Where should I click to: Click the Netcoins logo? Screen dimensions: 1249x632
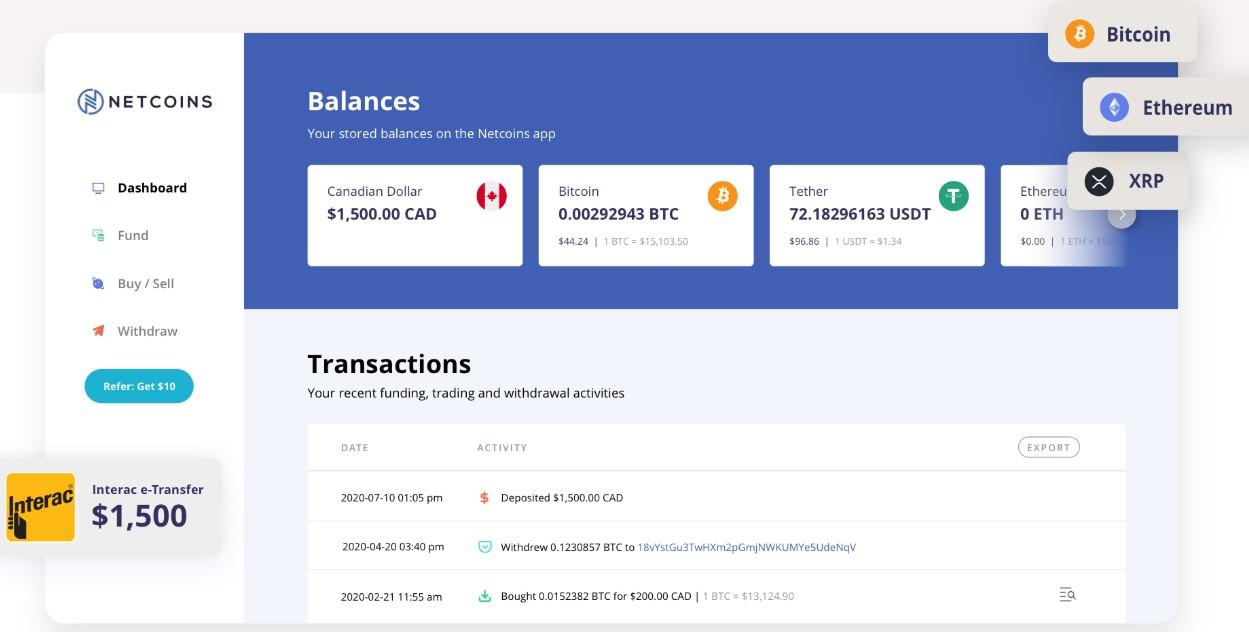tap(145, 101)
